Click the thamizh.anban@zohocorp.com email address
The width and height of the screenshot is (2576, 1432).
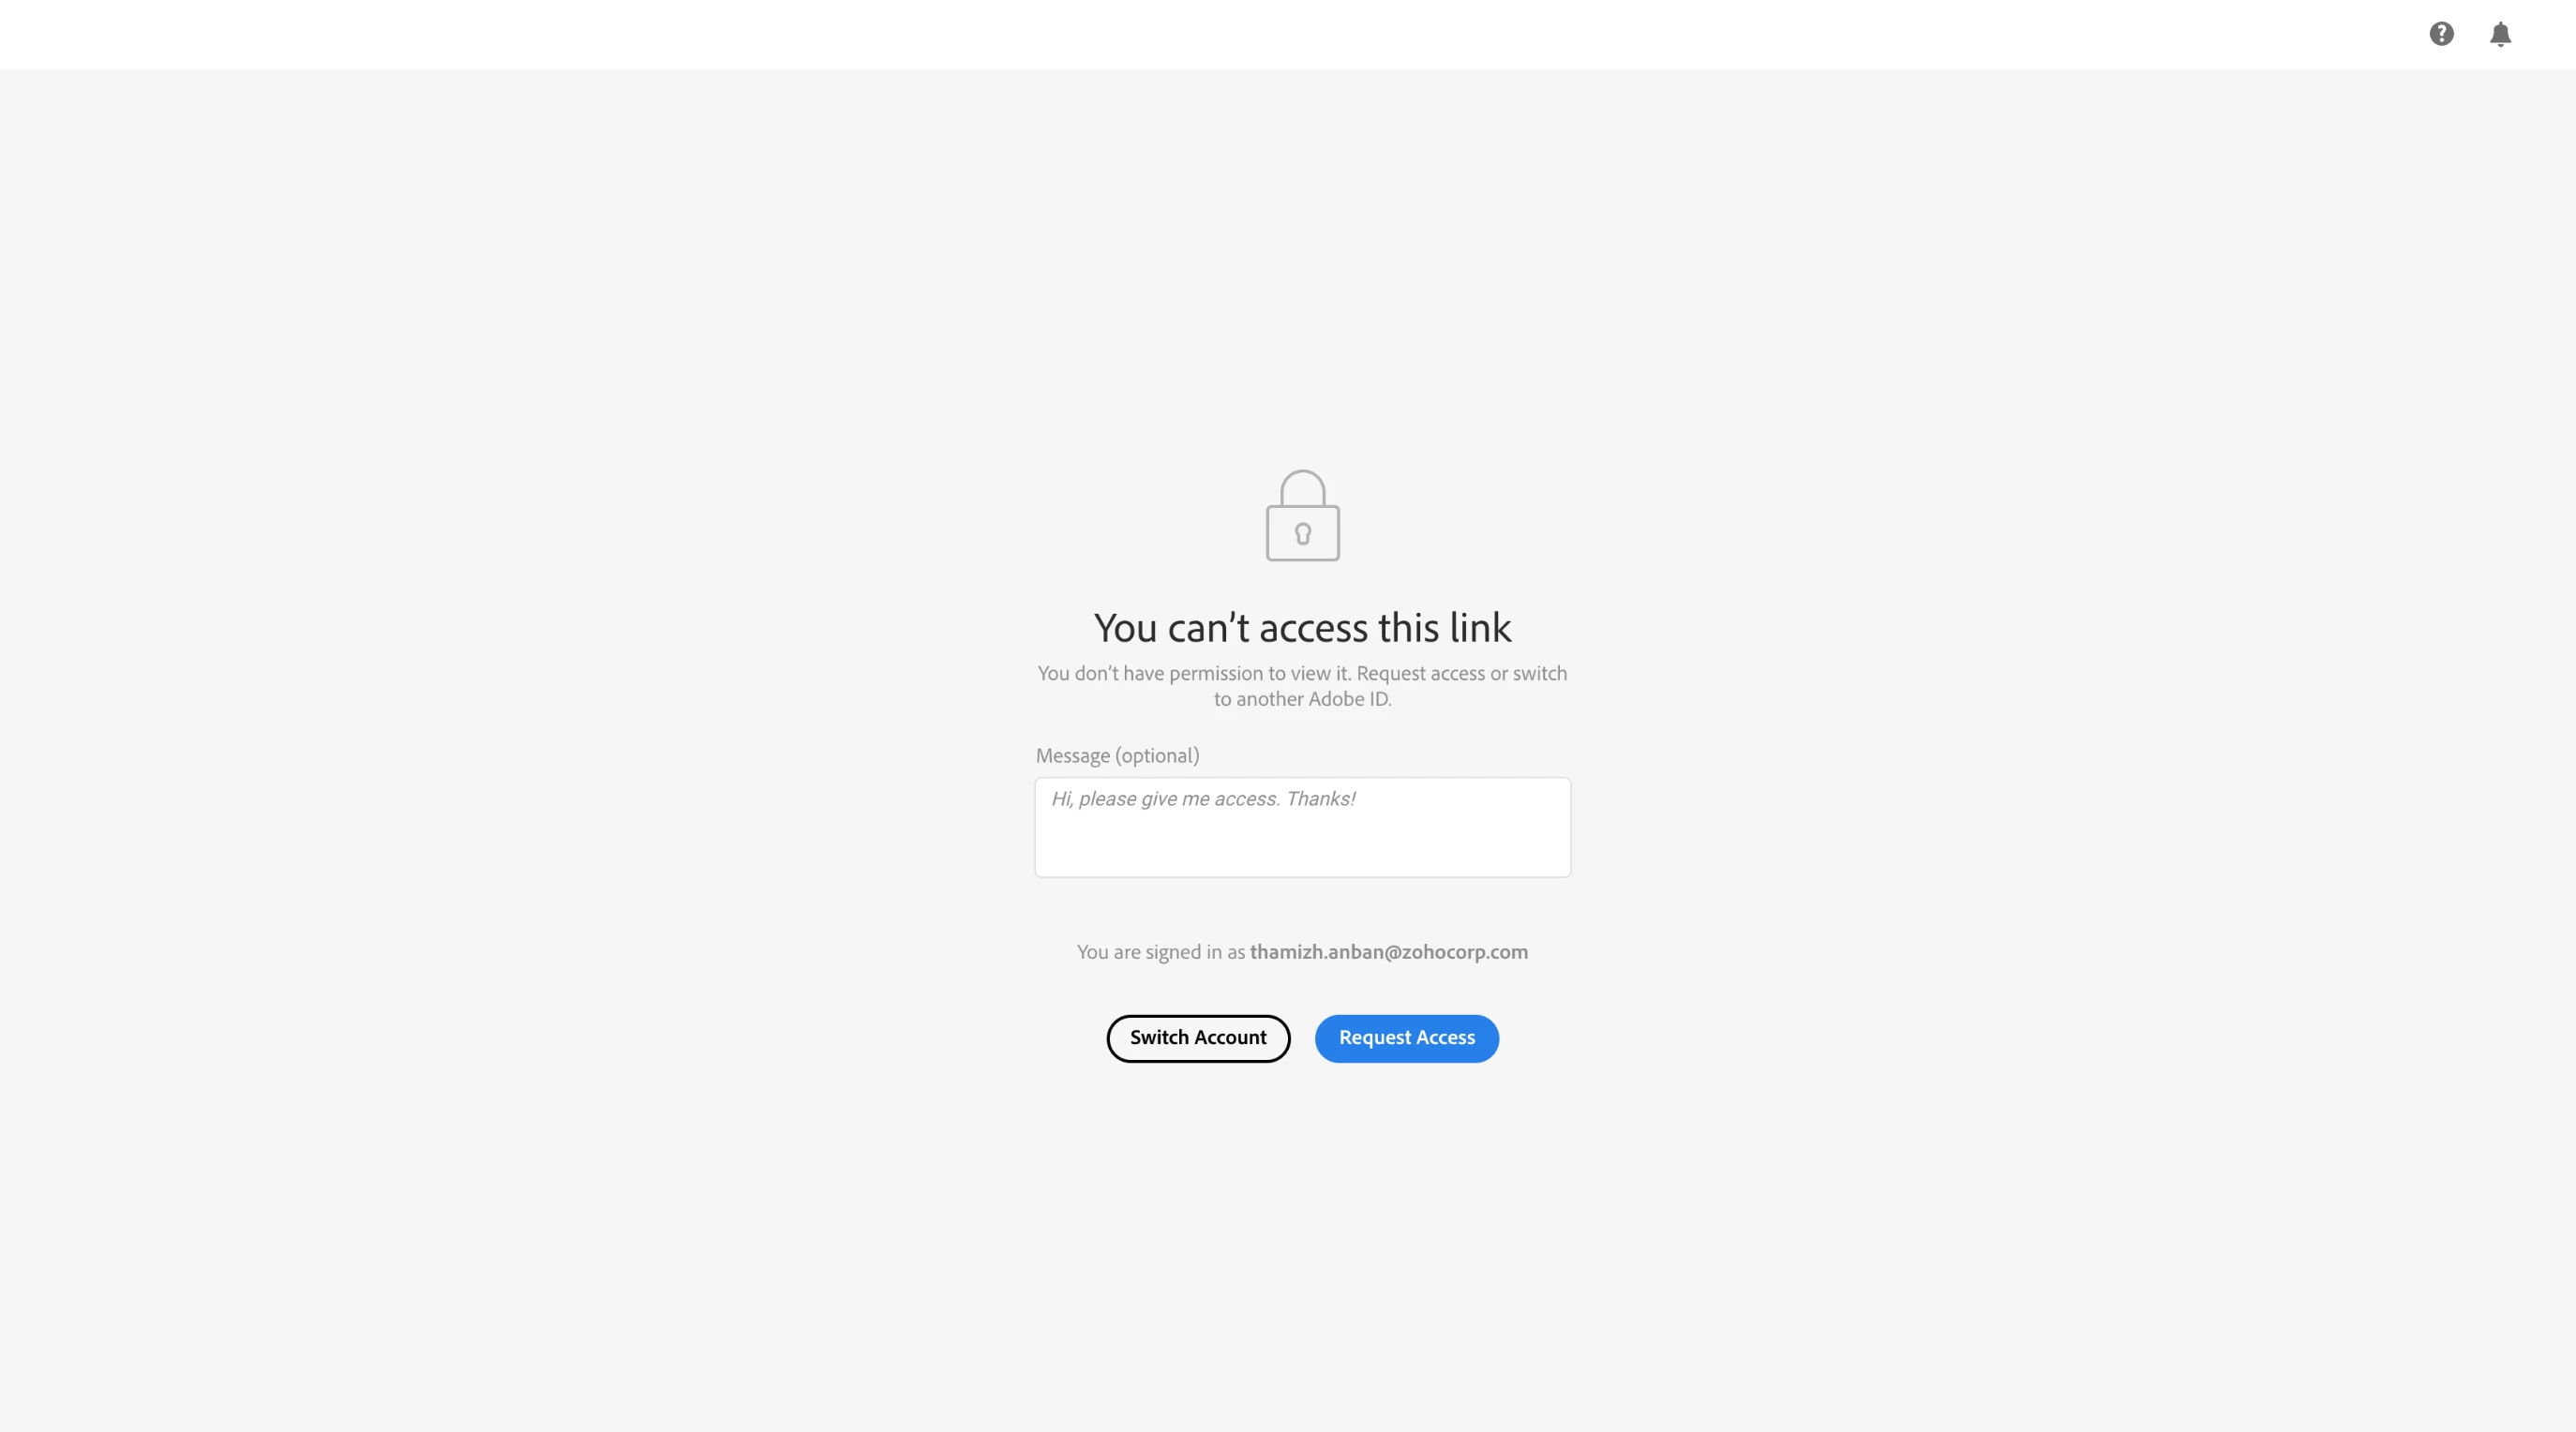tap(1388, 952)
